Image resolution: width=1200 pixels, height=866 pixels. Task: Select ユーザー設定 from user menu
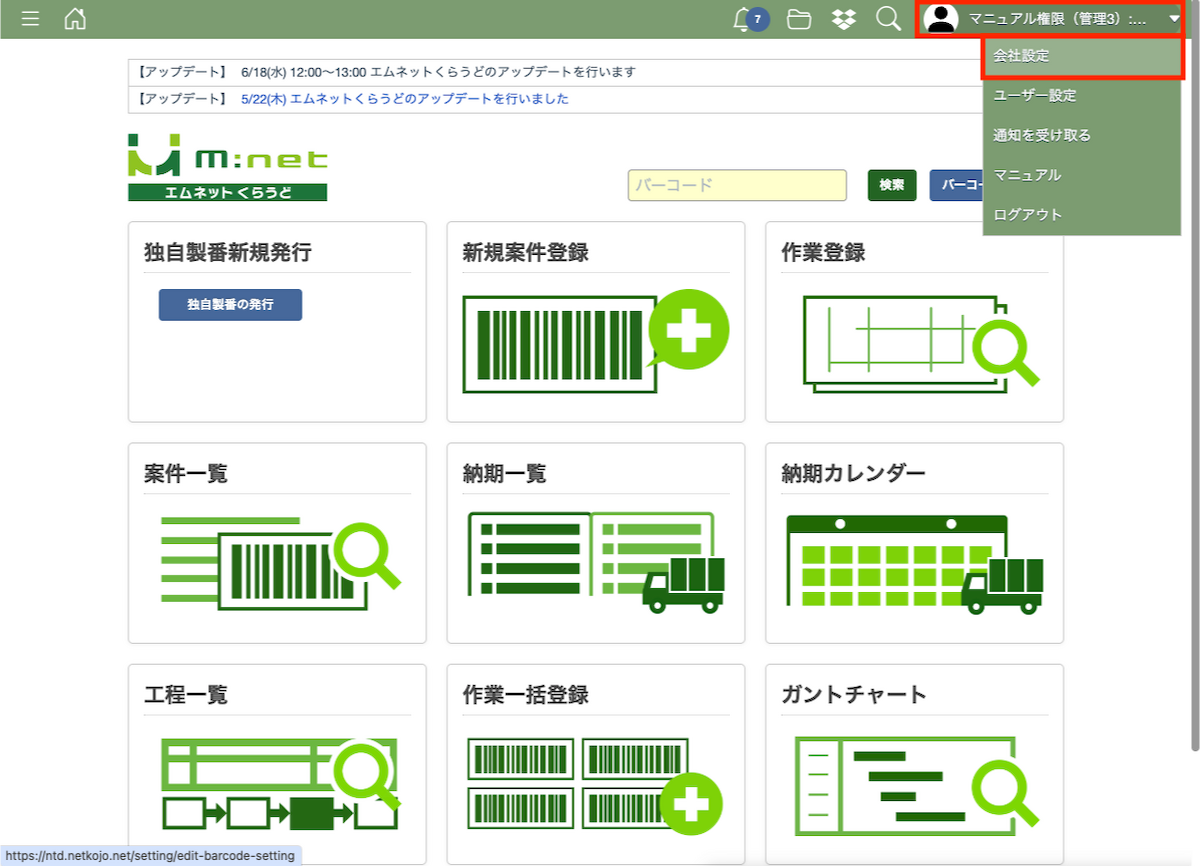pos(1034,96)
